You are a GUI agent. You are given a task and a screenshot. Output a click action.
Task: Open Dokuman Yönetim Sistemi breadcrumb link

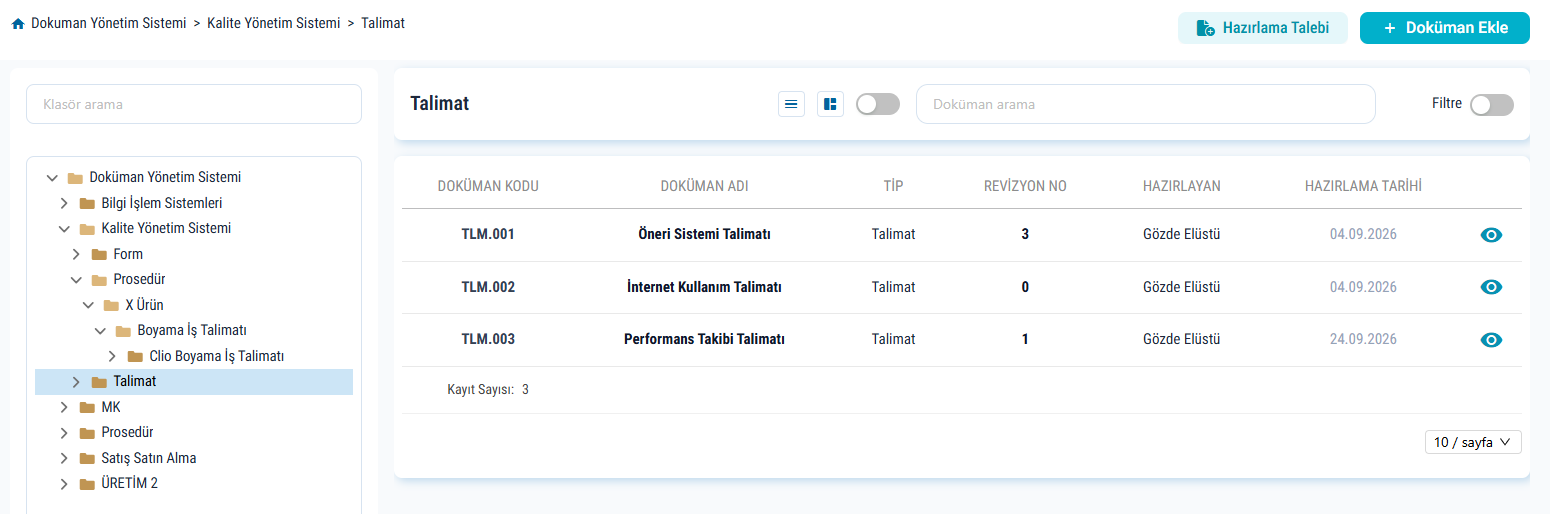click(109, 22)
